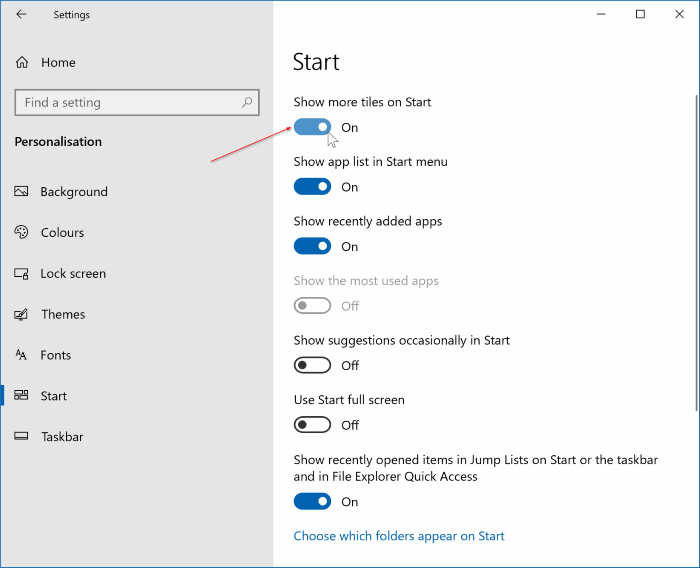Select the Fonts section
Image resolution: width=700 pixels, height=568 pixels.
click(x=56, y=355)
